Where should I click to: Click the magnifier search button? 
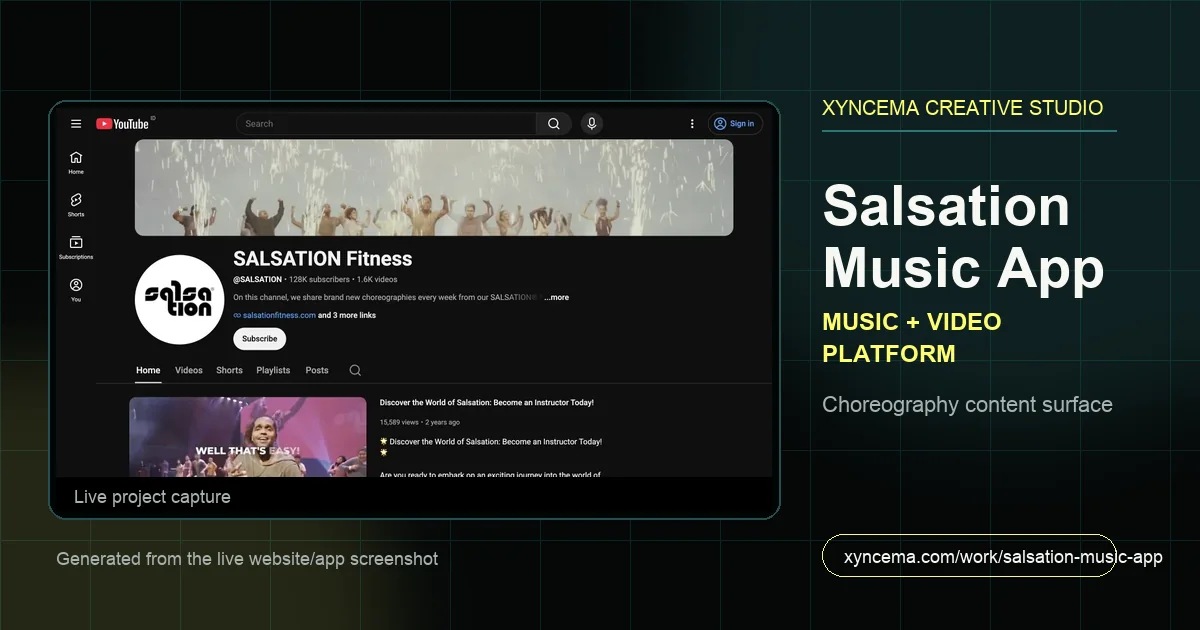[x=554, y=124]
